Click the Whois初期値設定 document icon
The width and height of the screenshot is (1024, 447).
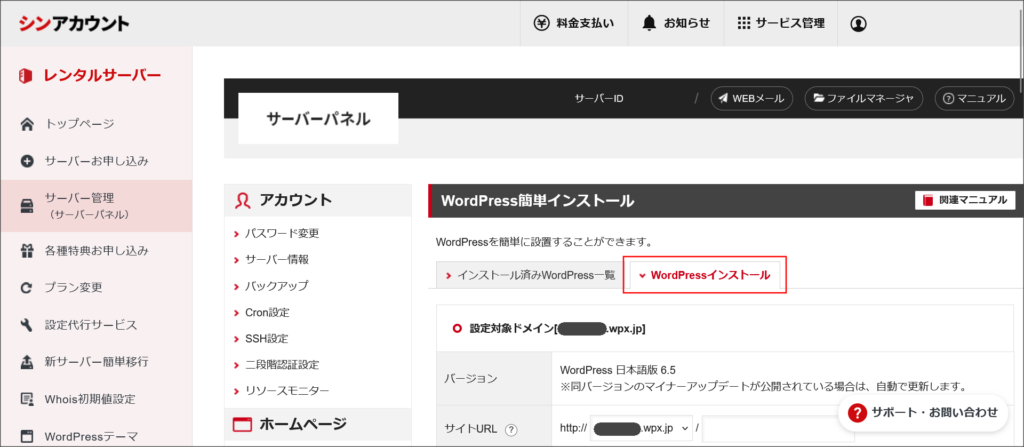(x=27, y=399)
